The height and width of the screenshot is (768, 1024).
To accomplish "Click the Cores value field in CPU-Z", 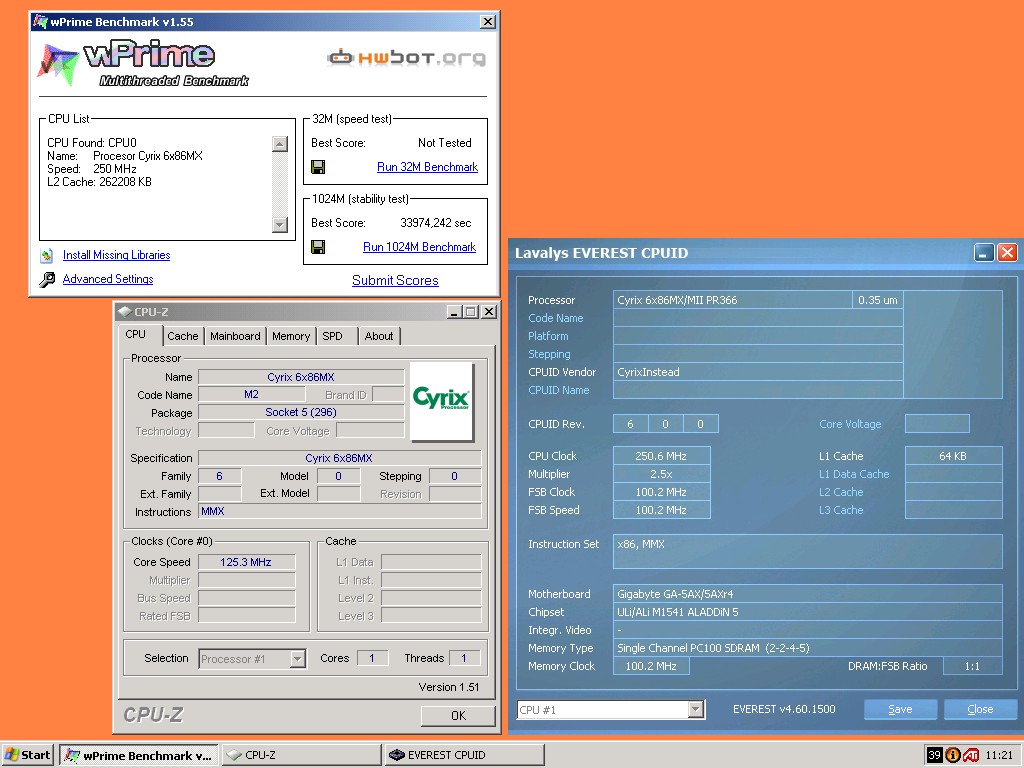I will (x=372, y=658).
